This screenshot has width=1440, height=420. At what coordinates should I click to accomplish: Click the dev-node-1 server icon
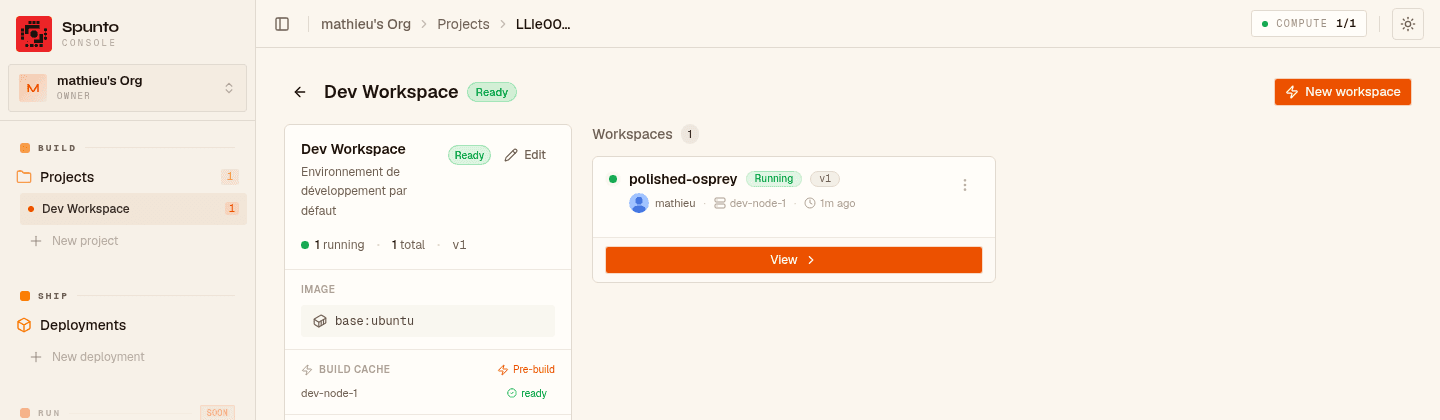pos(720,203)
